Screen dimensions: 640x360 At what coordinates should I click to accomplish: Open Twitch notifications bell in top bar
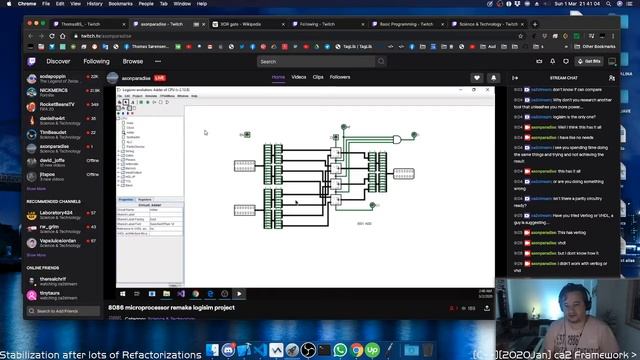[552, 61]
